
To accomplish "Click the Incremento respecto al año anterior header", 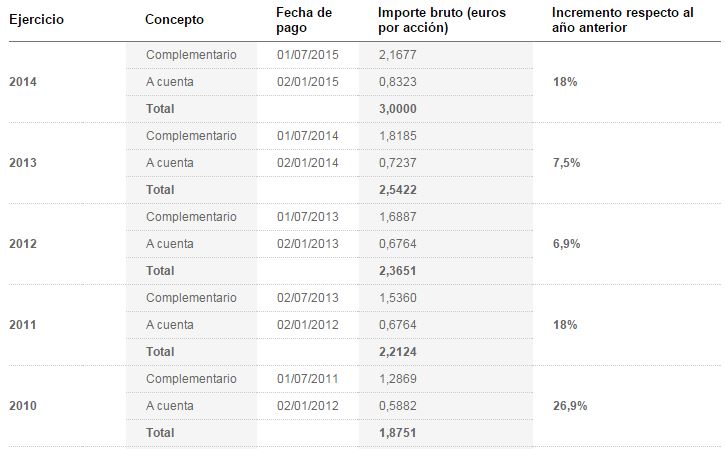I will (x=622, y=19).
